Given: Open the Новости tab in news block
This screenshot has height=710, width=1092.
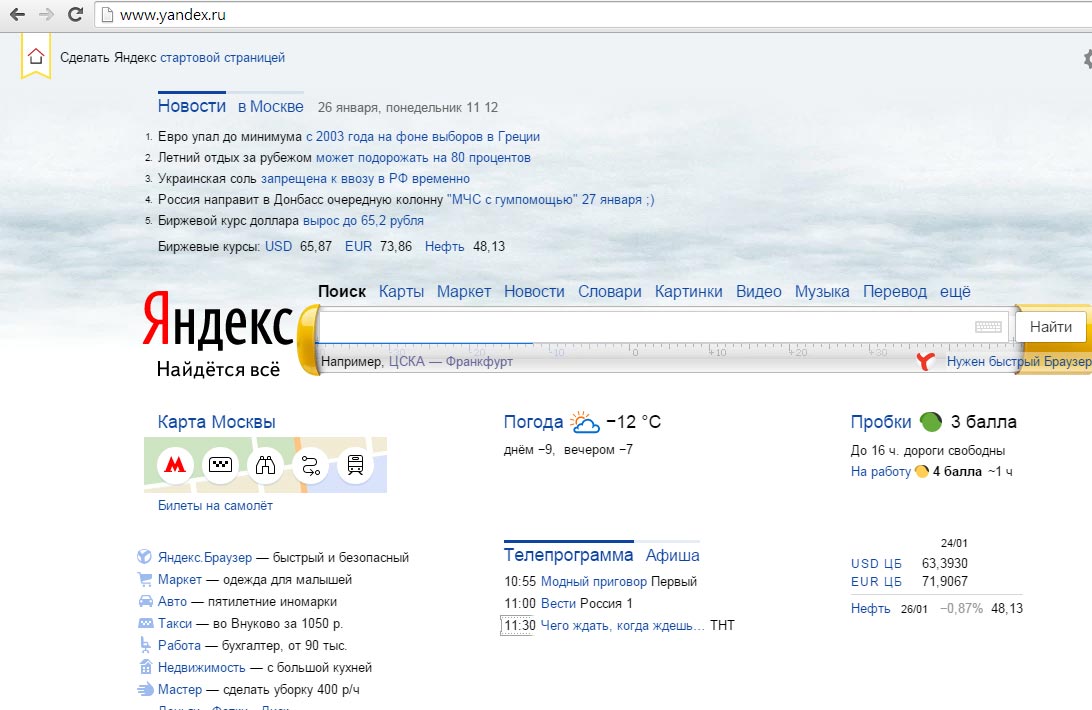Looking at the screenshot, I should point(192,106).
